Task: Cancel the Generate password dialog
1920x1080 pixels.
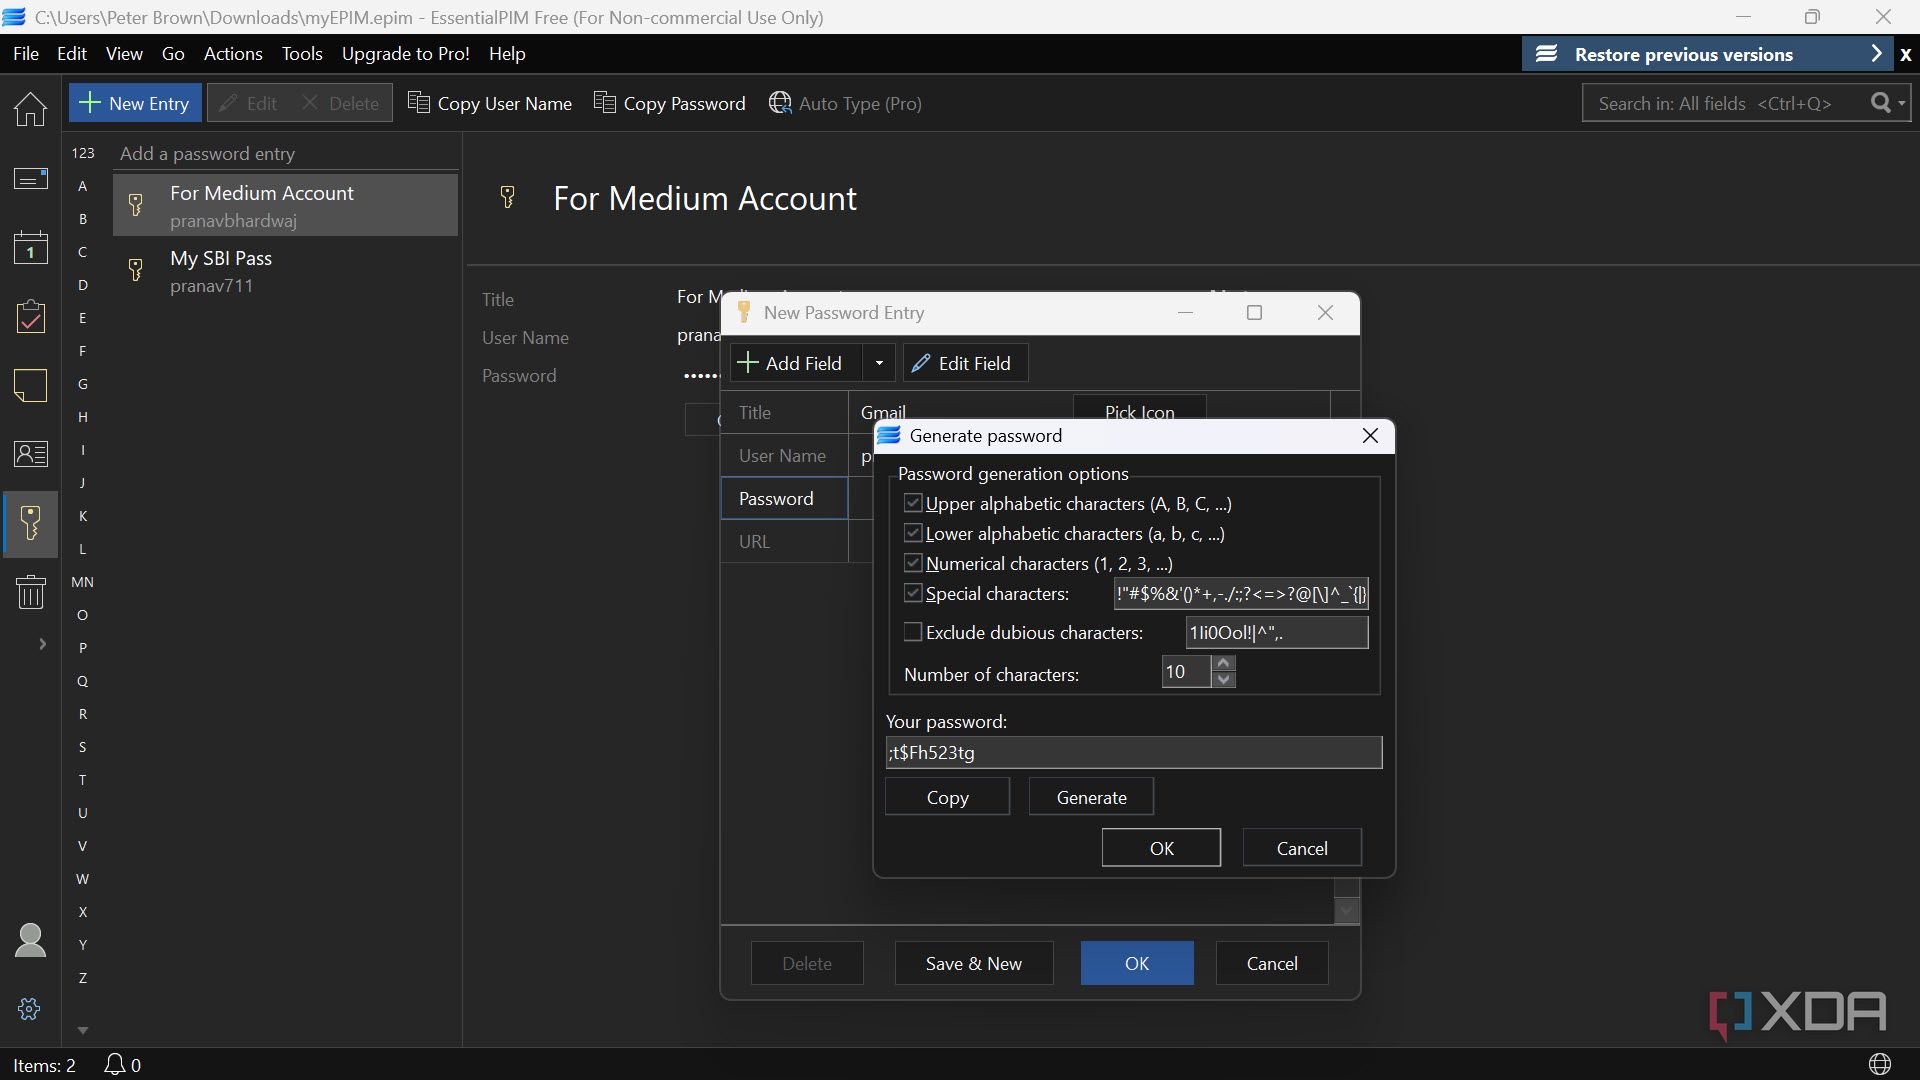Action: (1302, 848)
